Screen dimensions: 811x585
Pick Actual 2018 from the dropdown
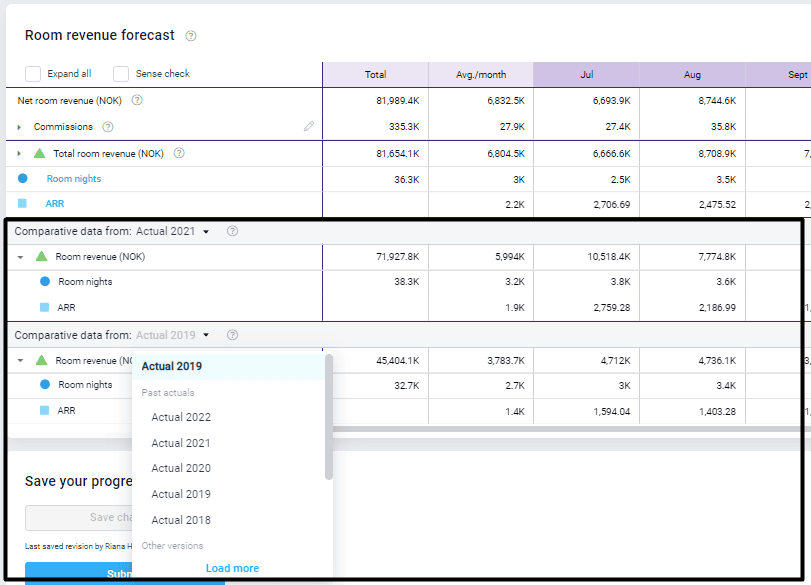pyautogui.click(x=181, y=520)
